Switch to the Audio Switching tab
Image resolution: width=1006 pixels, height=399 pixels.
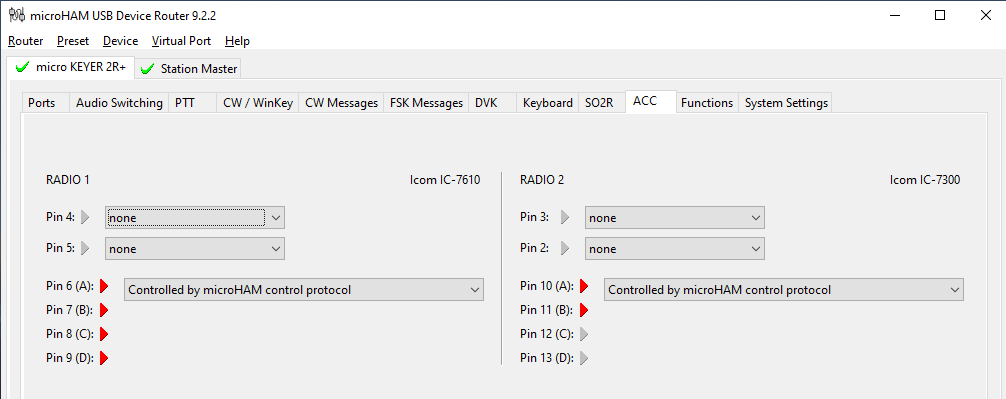119,103
